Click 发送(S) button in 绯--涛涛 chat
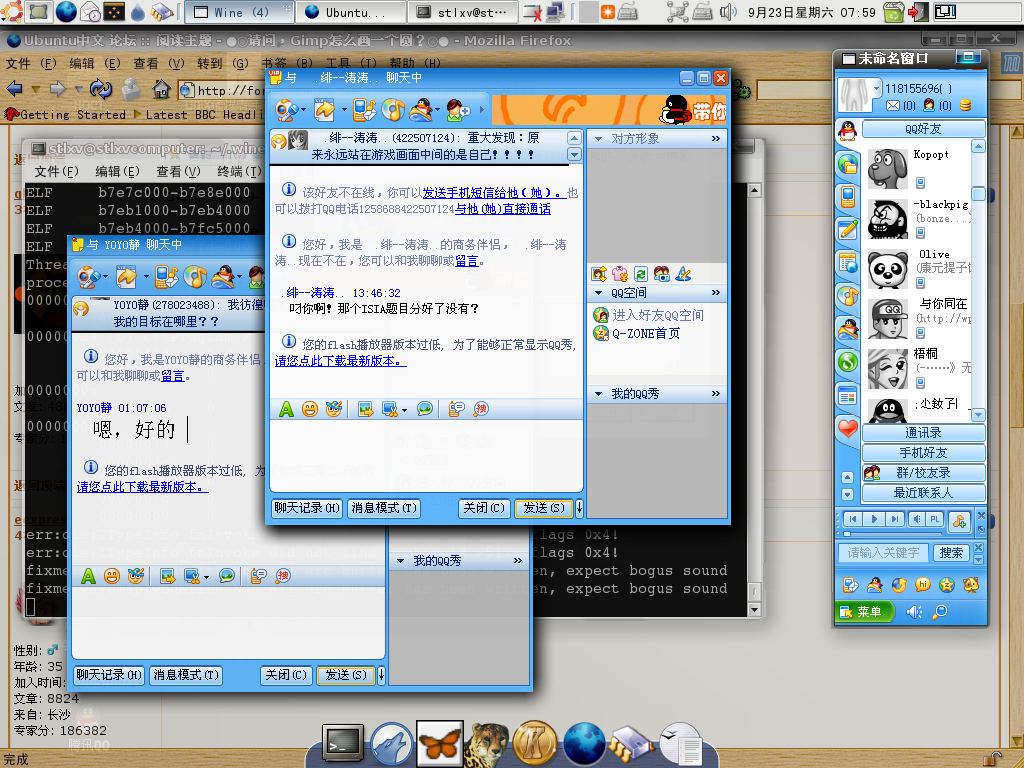This screenshot has width=1024, height=768. click(x=544, y=507)
